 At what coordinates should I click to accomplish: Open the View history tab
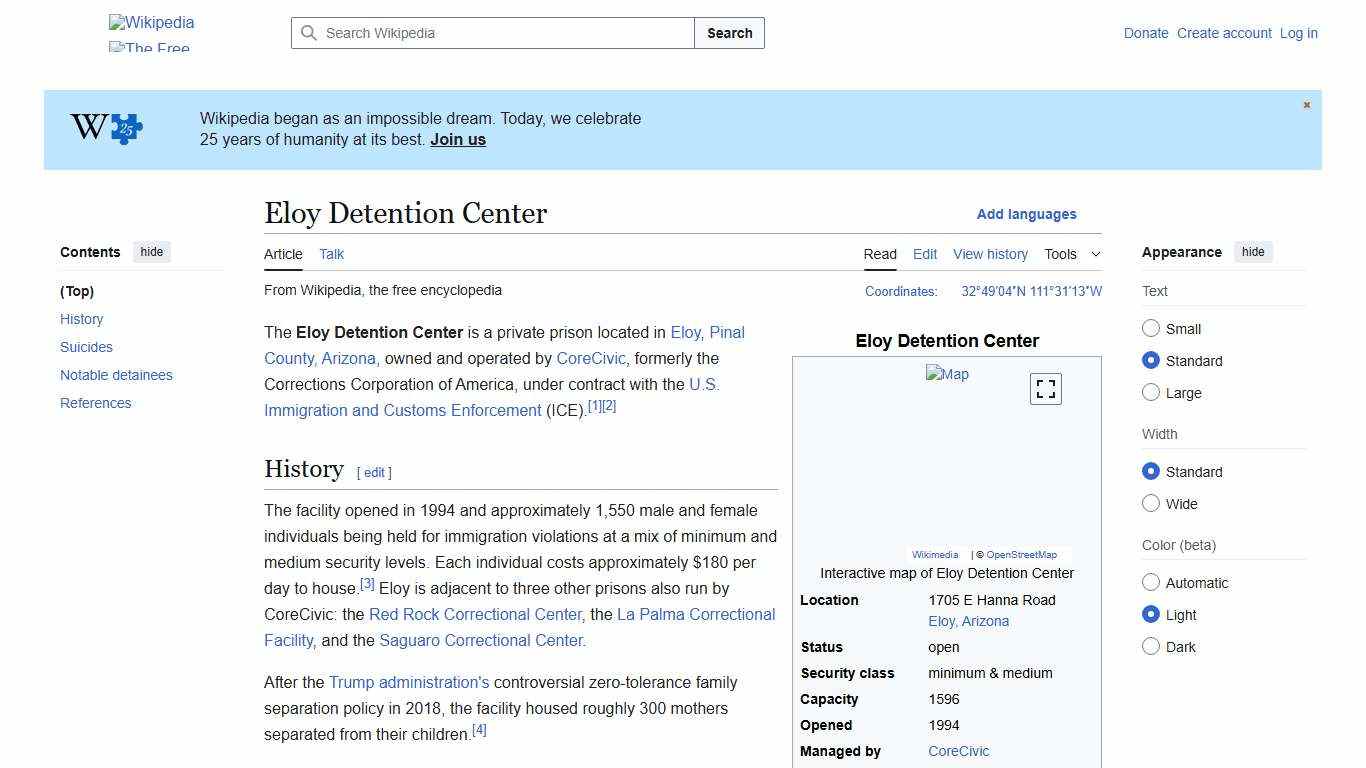990,254
